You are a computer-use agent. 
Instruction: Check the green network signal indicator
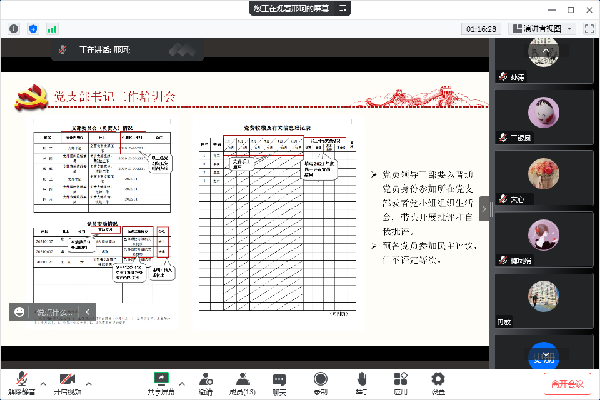[52, 30]
